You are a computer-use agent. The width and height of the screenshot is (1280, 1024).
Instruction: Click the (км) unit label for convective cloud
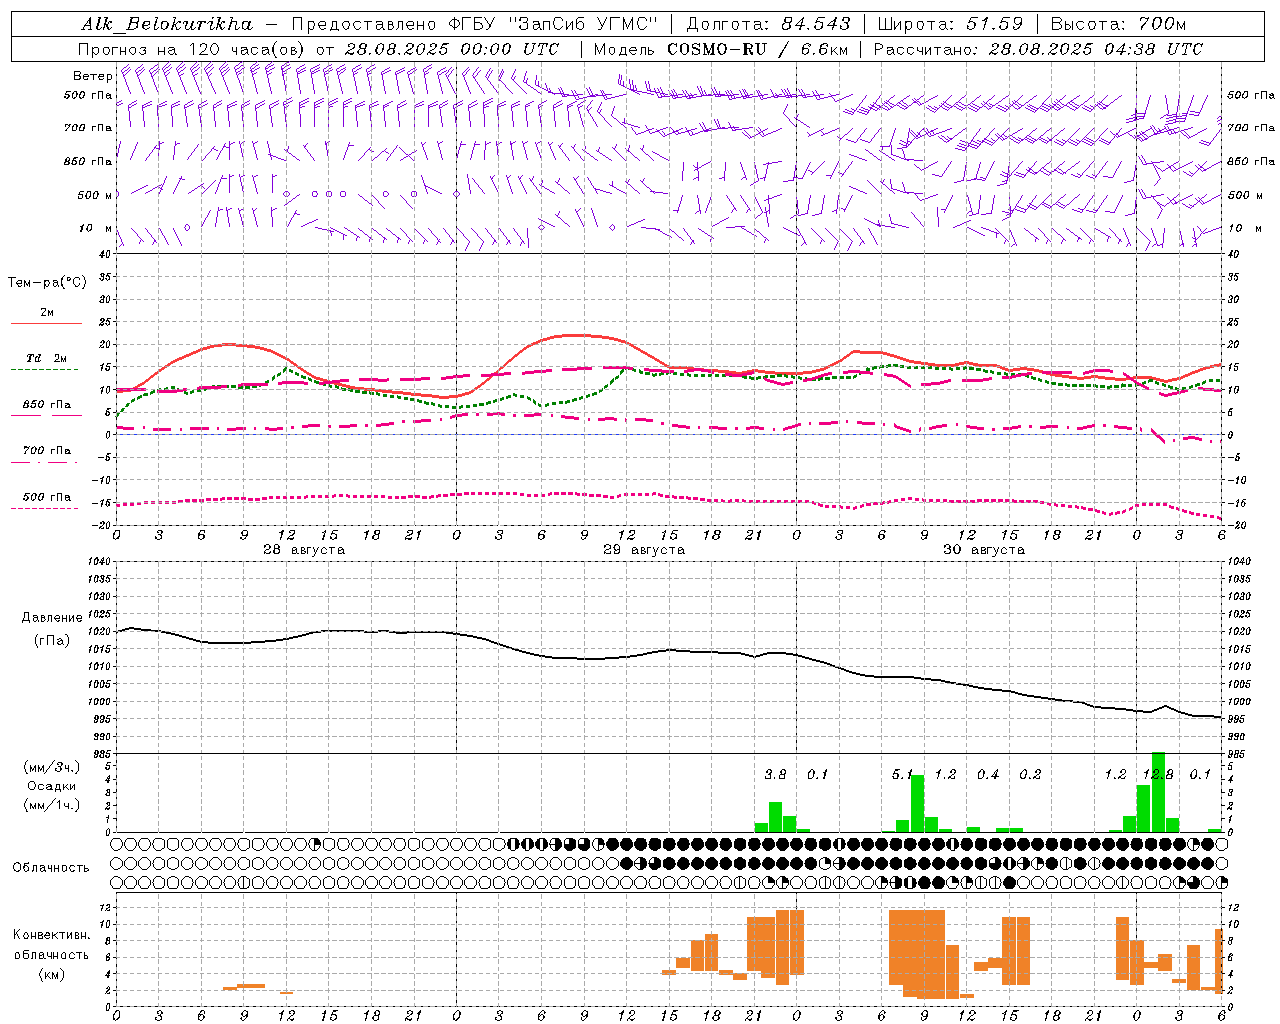tap(51, 974)
